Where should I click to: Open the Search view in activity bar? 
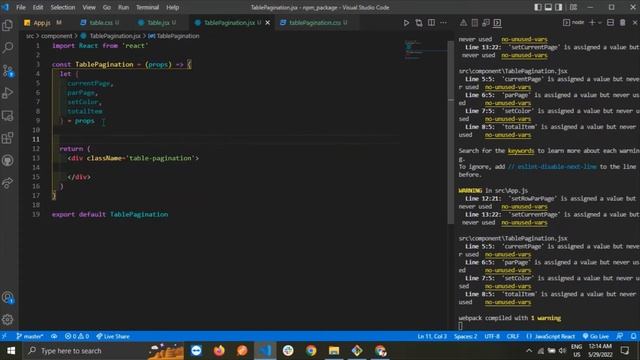(8, 47)
